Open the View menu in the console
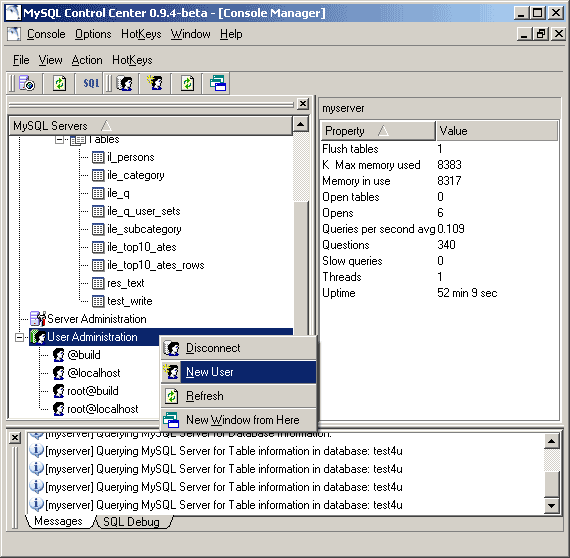The height and width of the screenshot is (558, 570). click(x=51, y=60)
